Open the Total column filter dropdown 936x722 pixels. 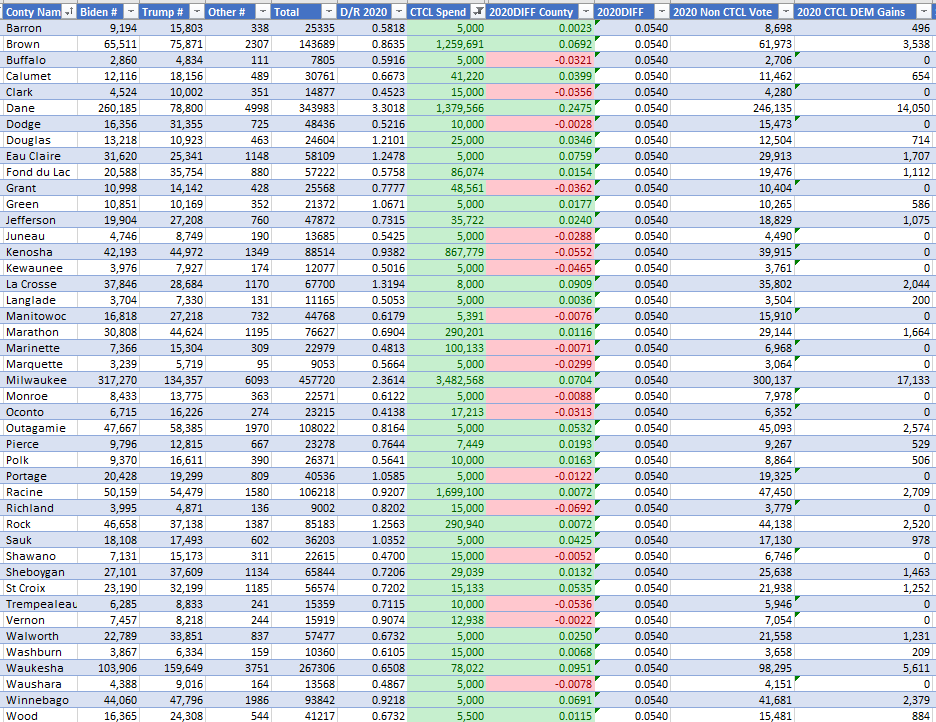point(329,12)
